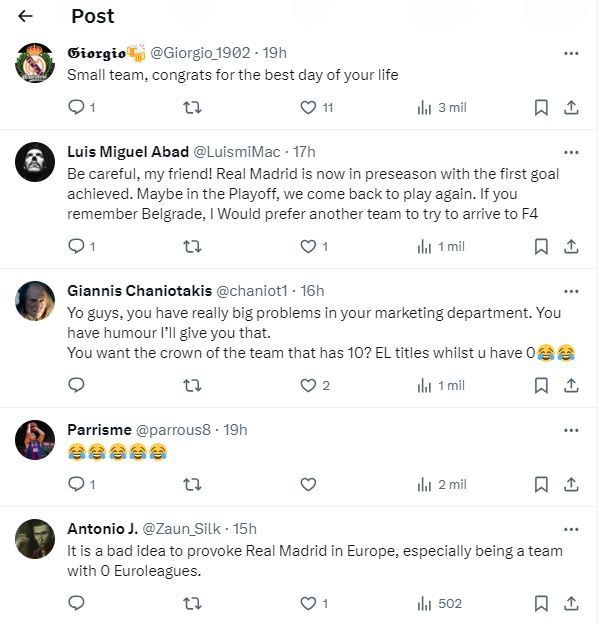Open Giannis Chaniotakis's profile name
This screenshot has width=612, height=624.
(x=139, y=291)
